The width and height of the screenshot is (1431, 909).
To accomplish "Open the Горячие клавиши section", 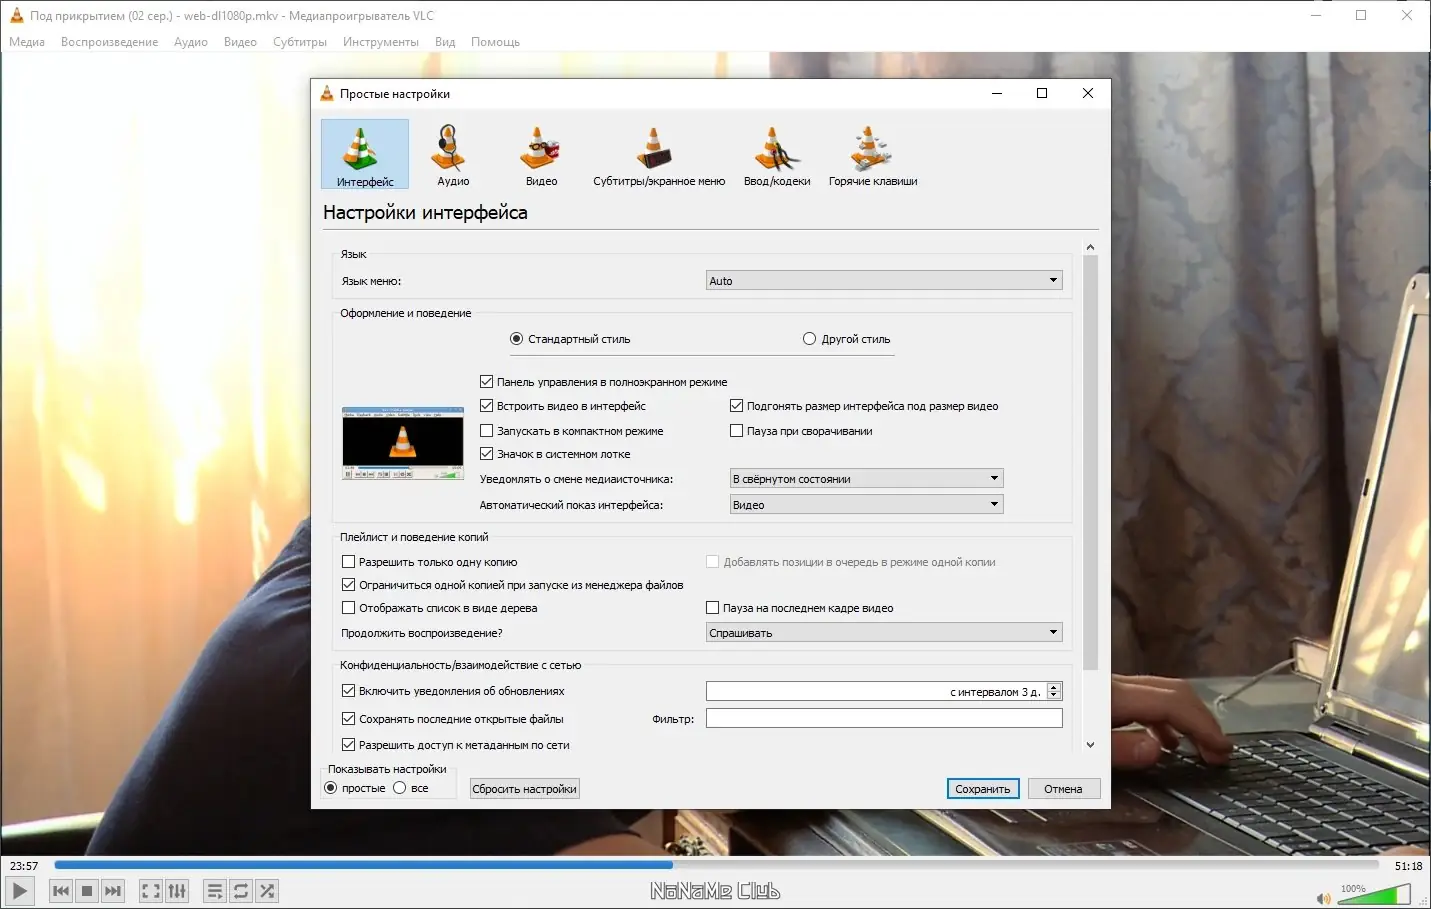I will coord(872,154).
